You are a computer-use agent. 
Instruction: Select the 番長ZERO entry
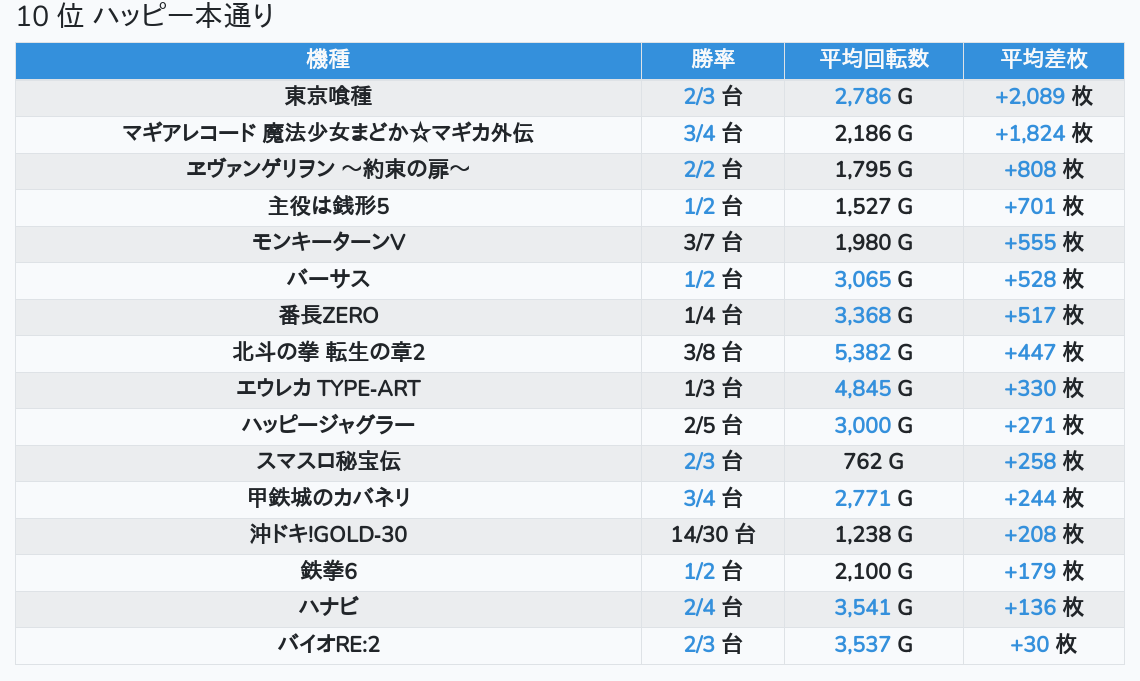tap(328, 316)
